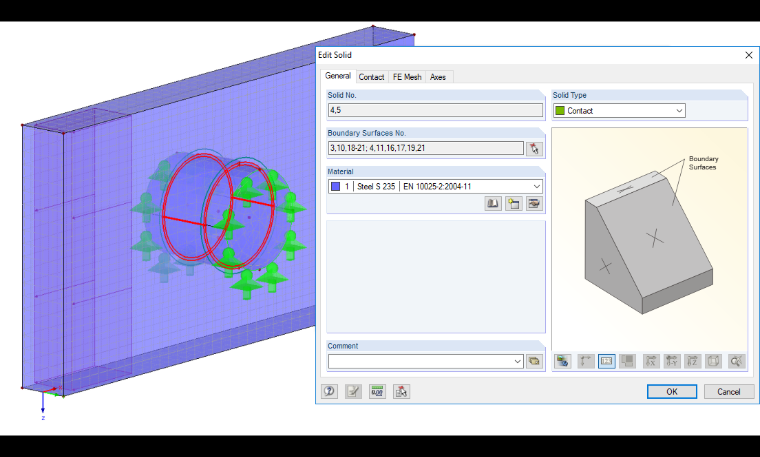Click the Boundary Surfaces No. field

pyautogui.click(x=426, y=148)
